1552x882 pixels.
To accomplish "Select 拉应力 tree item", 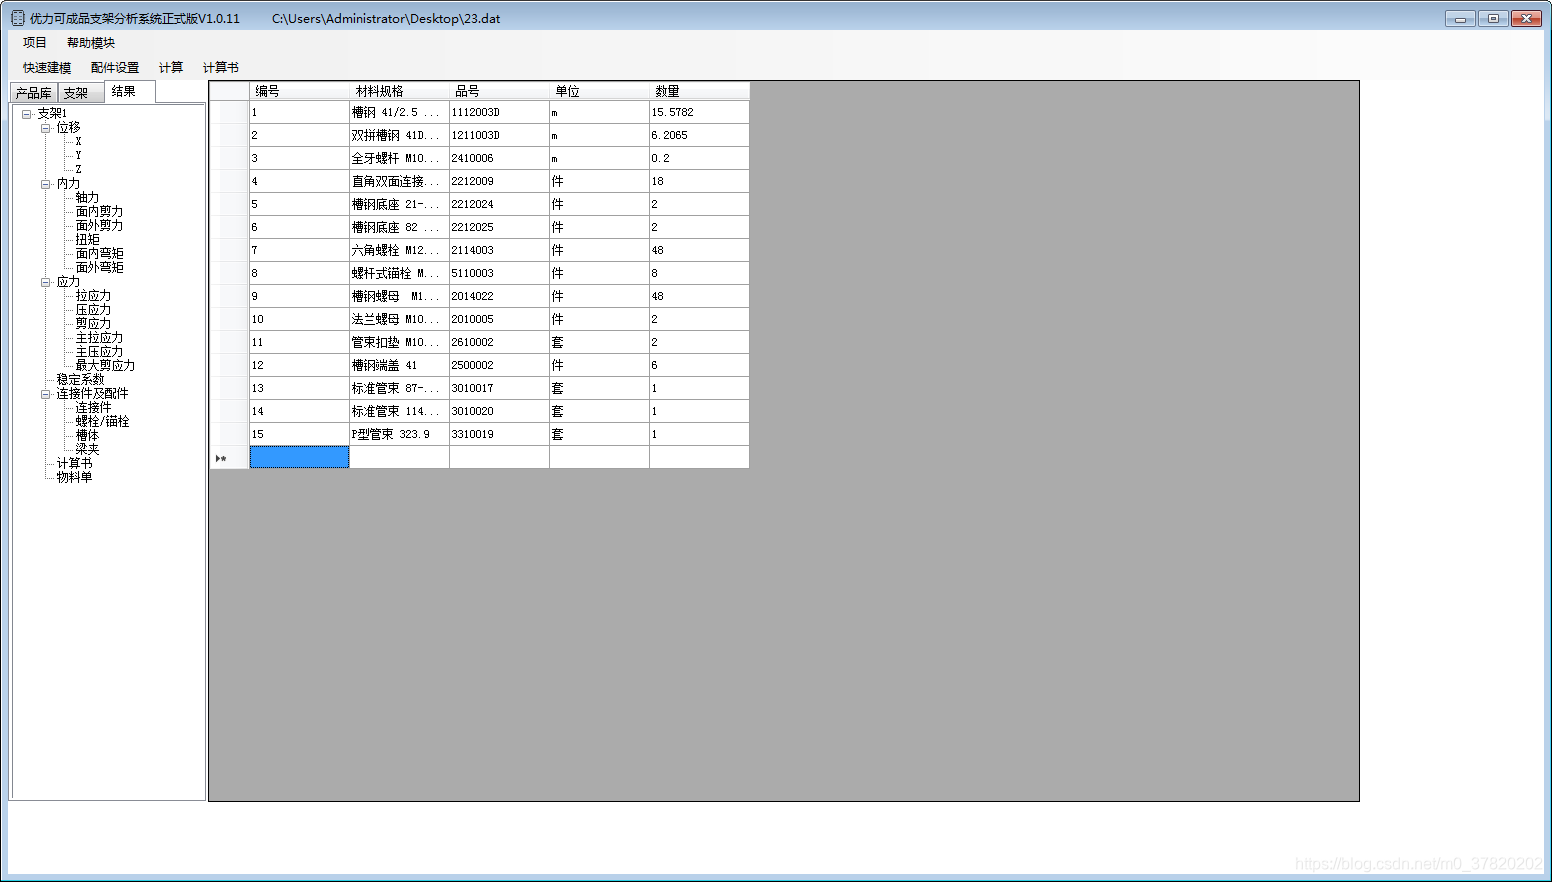I will (93, 296).
